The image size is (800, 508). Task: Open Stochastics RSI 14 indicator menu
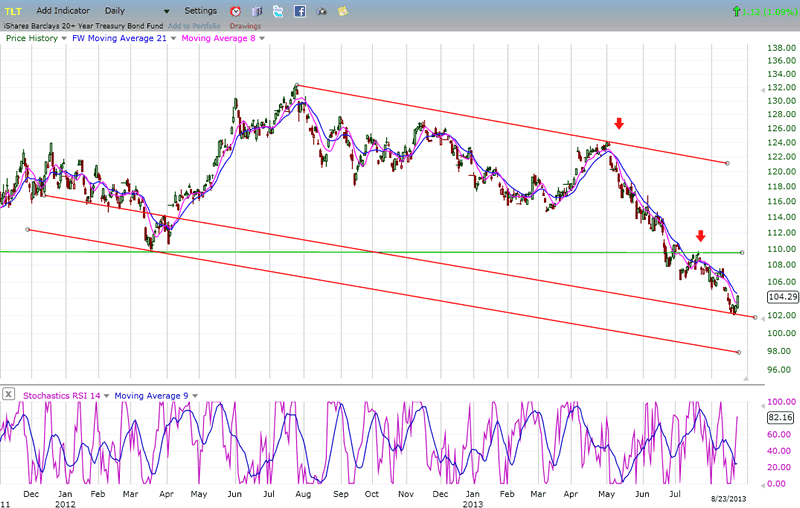(x=107, y=395)
